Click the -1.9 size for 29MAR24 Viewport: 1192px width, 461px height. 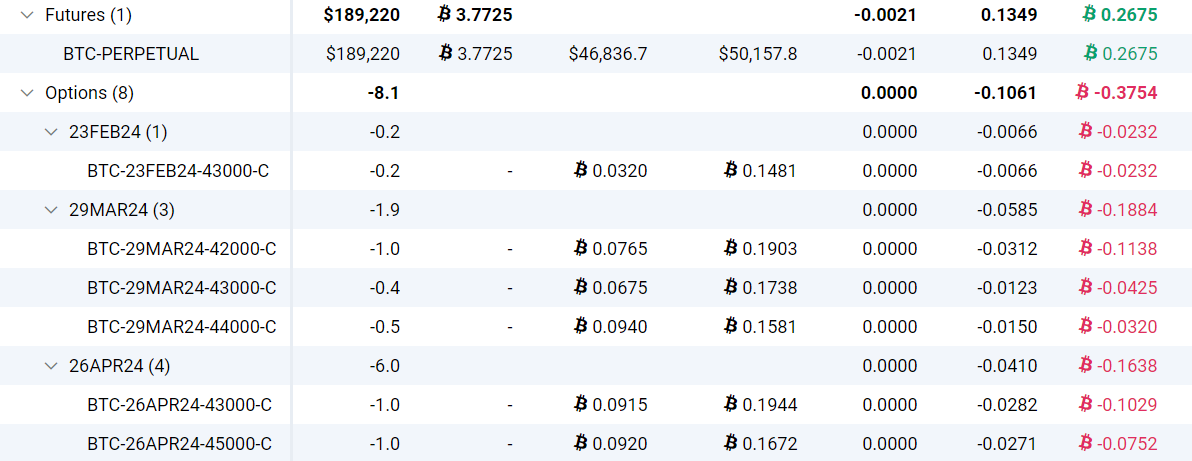tap(385, 210)
